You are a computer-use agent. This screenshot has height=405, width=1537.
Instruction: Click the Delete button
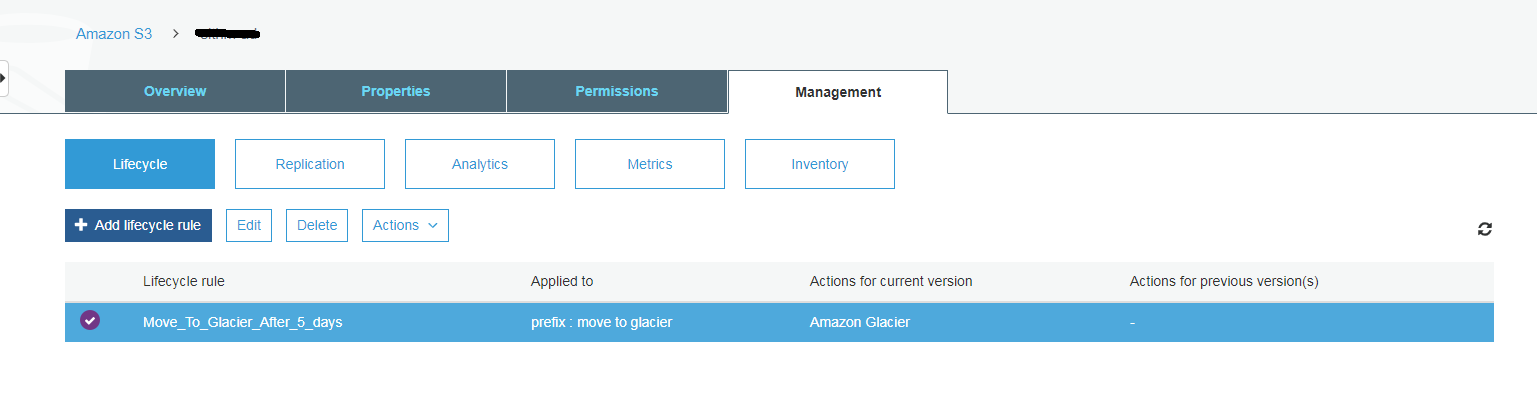click(317, 225)
